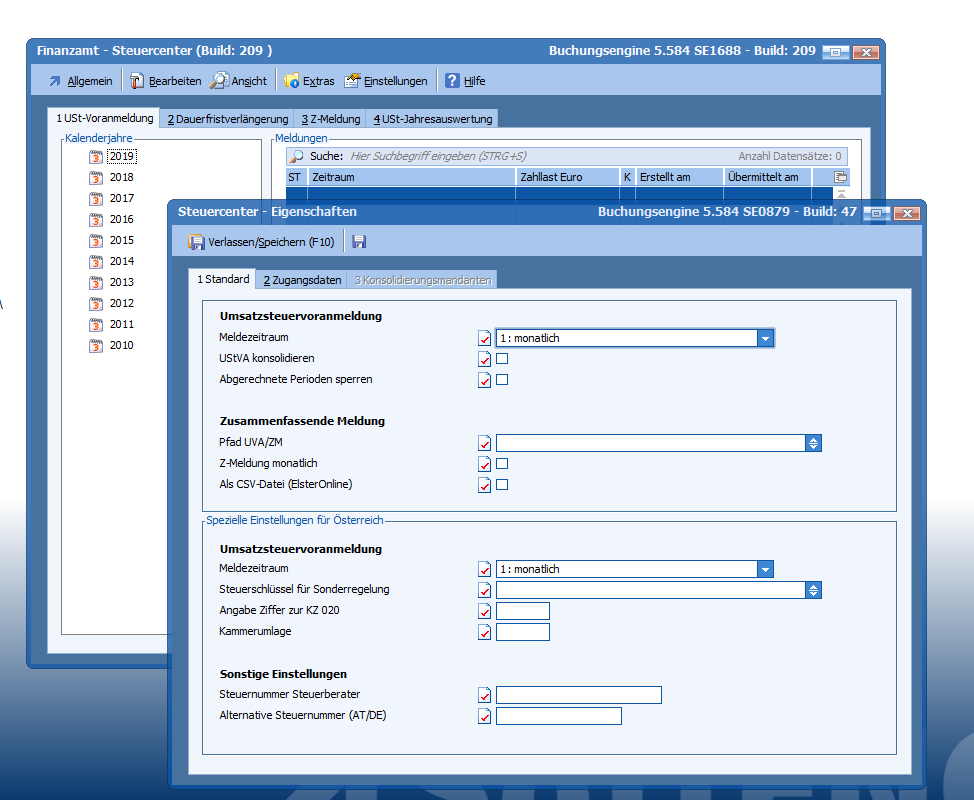
Task: Click Verlassen/Speichern (F10) button
Action: (261, 242)
